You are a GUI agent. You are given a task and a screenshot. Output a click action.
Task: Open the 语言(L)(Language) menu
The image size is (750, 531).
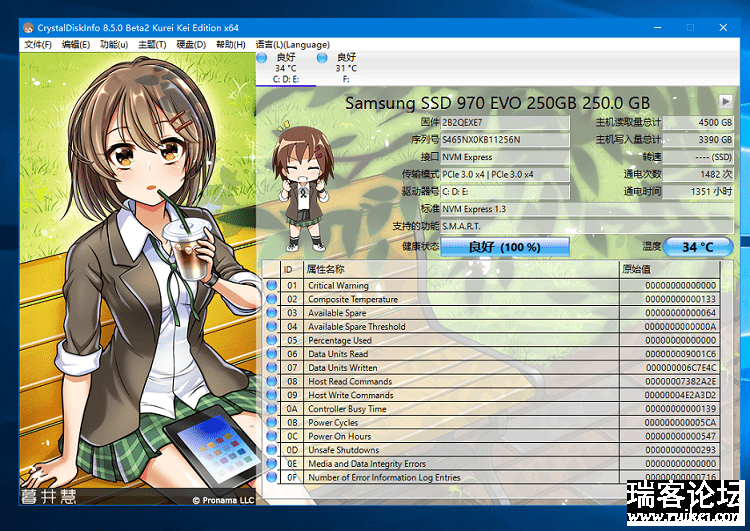(292, 44)
